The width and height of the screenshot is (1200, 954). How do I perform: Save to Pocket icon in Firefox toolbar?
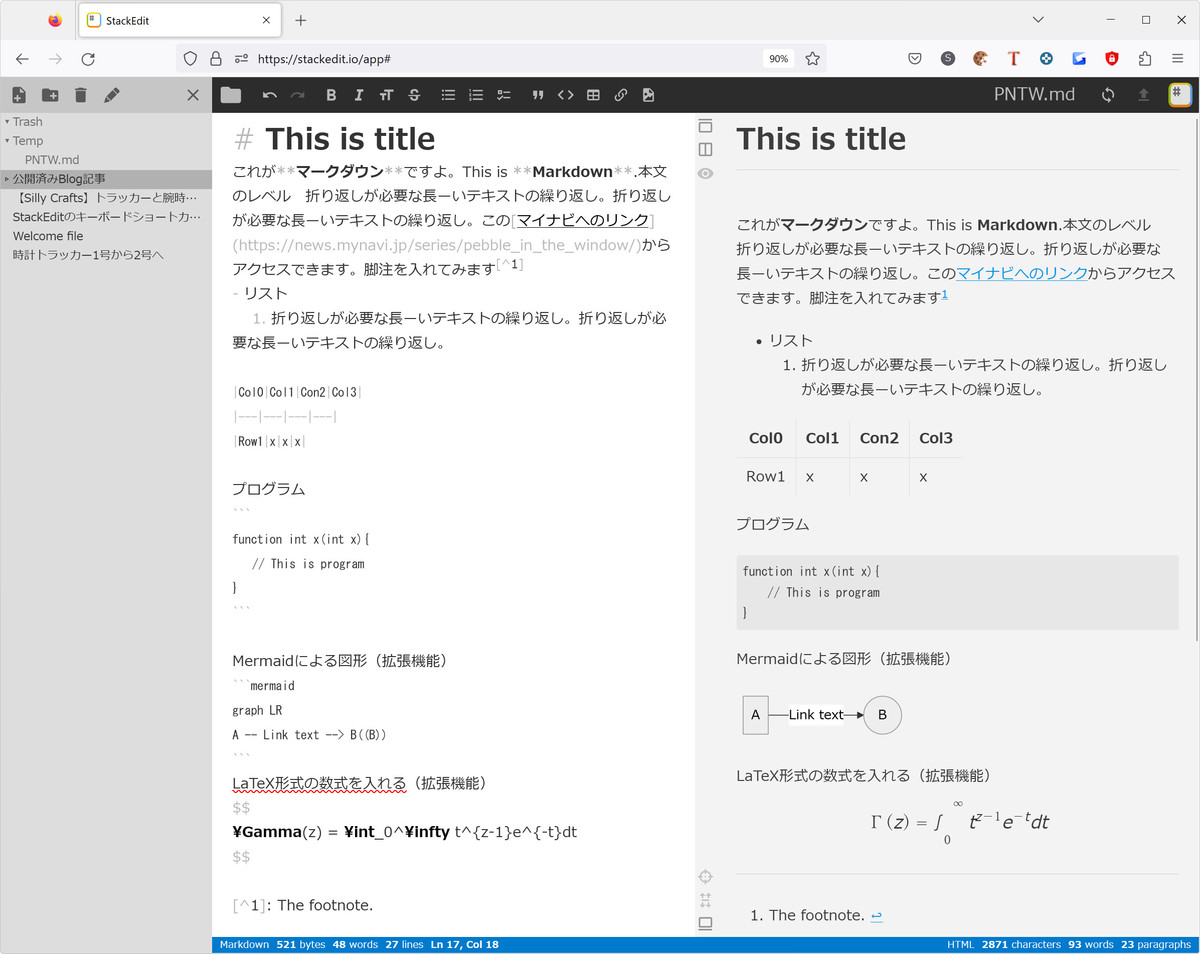coord(915,59)
